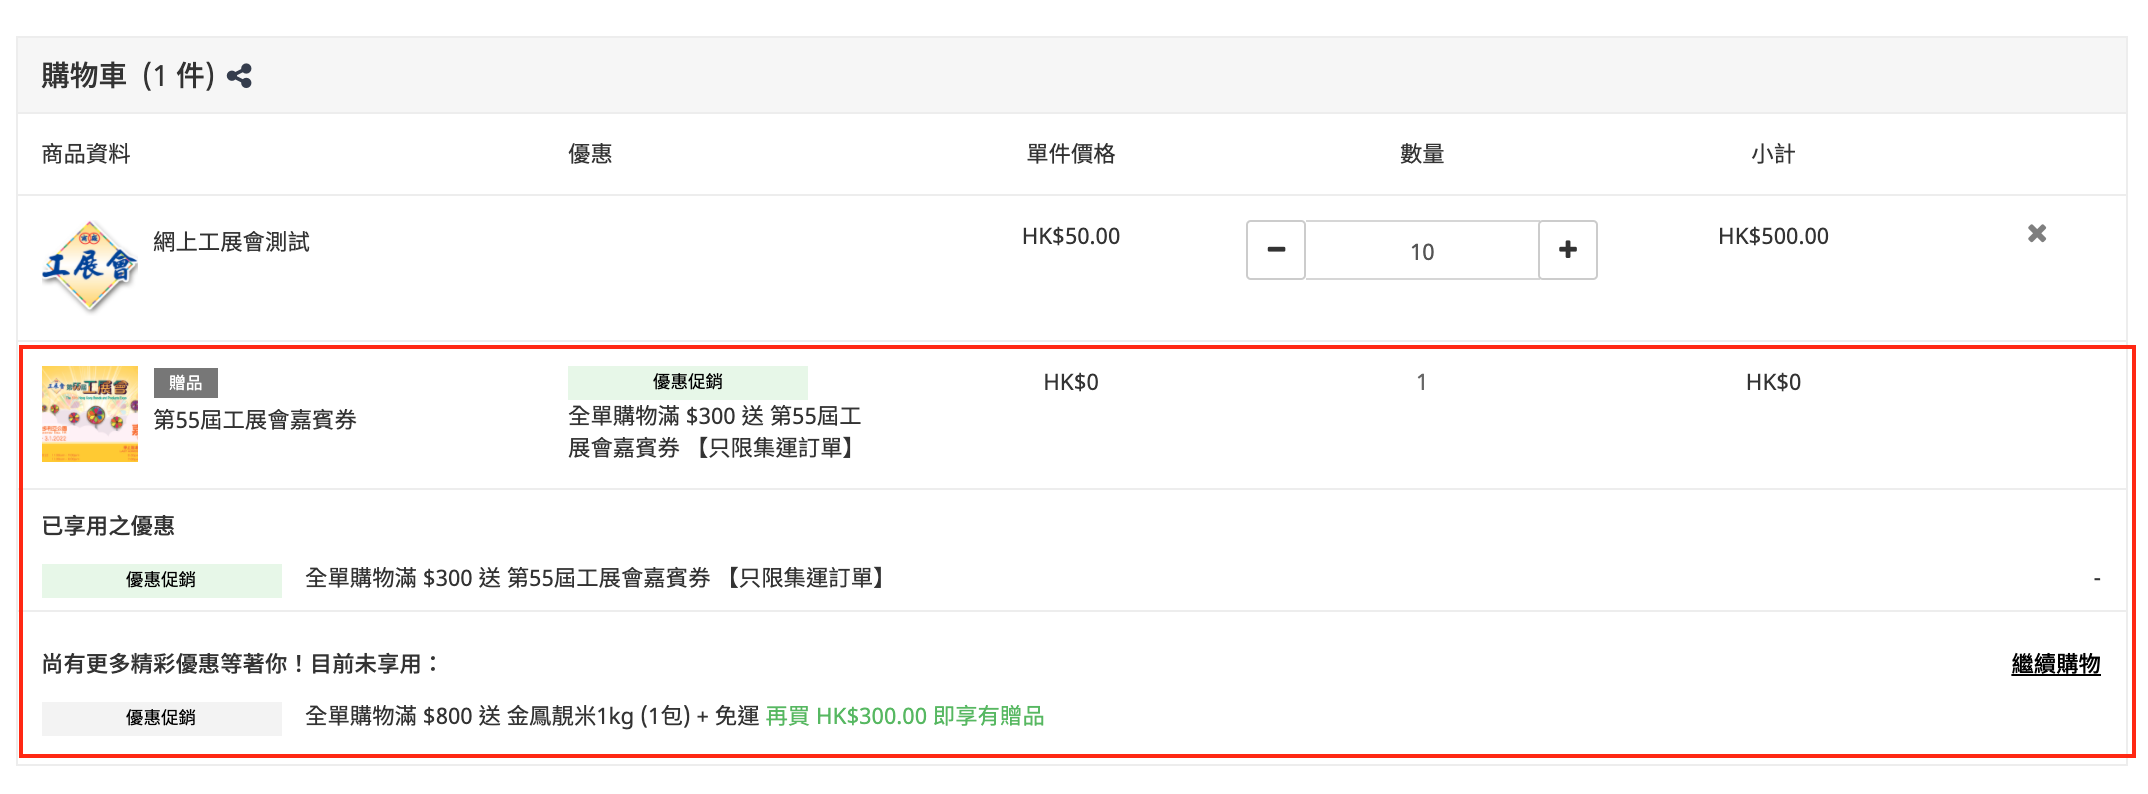Click the 優惠 column header
Viewport: 2148px width, 794px height.
pos(590,154)
